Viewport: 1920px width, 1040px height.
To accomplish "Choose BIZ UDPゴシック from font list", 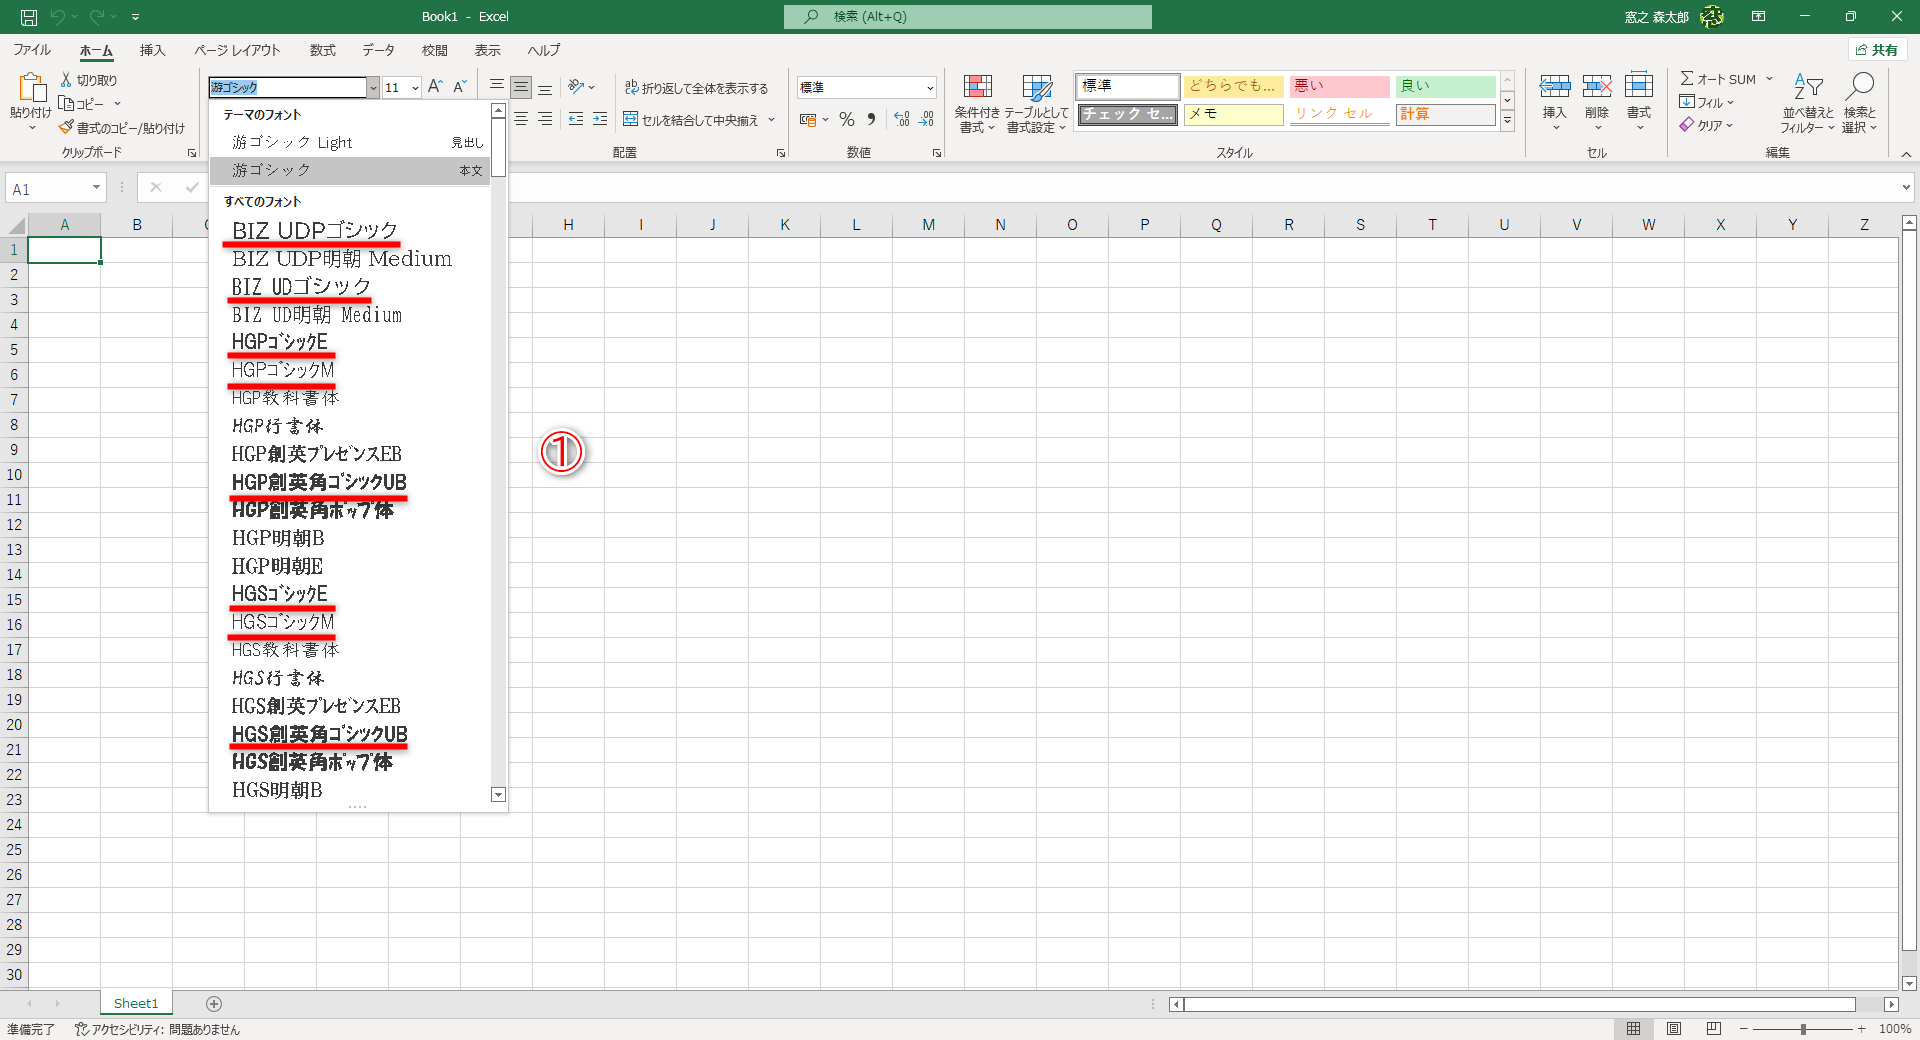I will [x=315, y=231].
